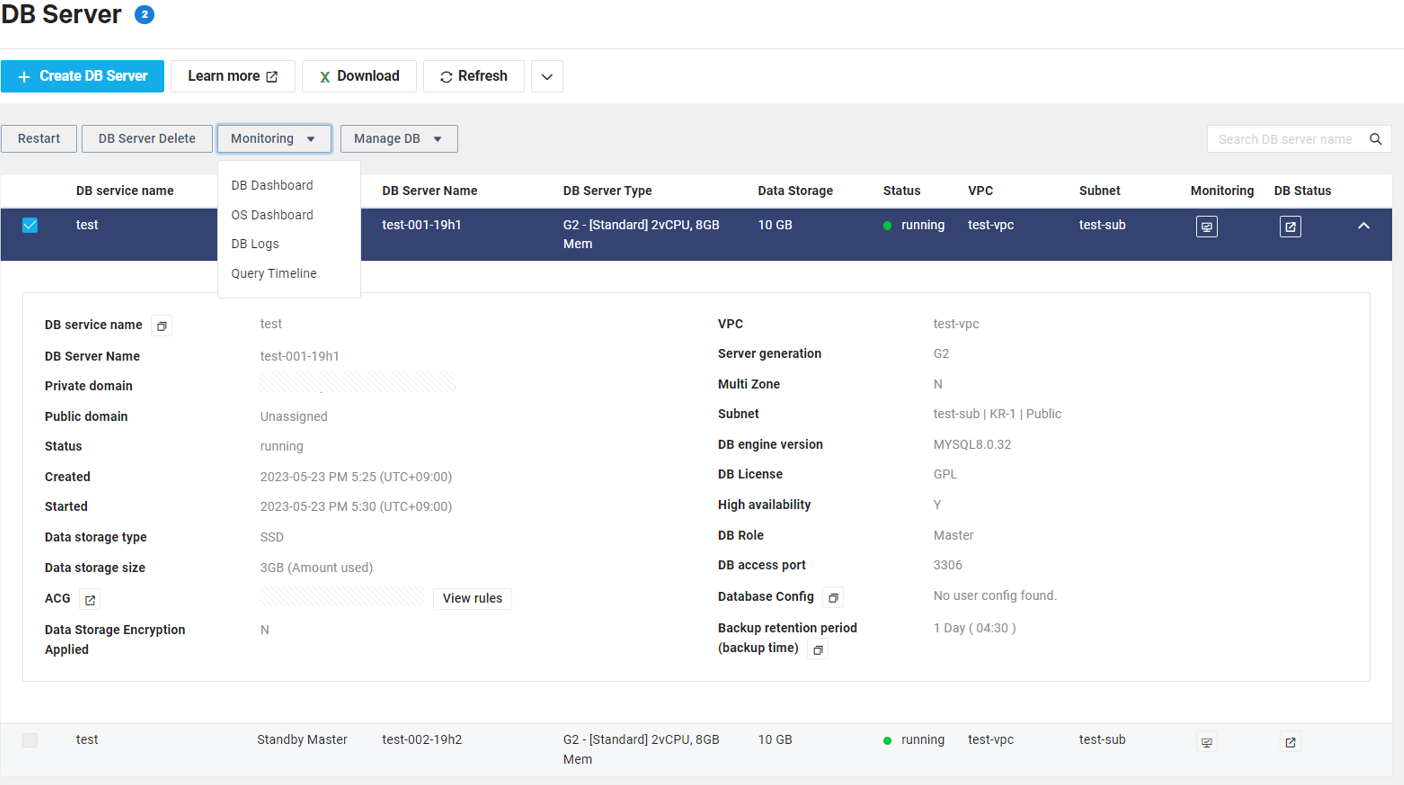1404x785 pixels.
Task: Restart the selected DB server
Action: point(39,139)
